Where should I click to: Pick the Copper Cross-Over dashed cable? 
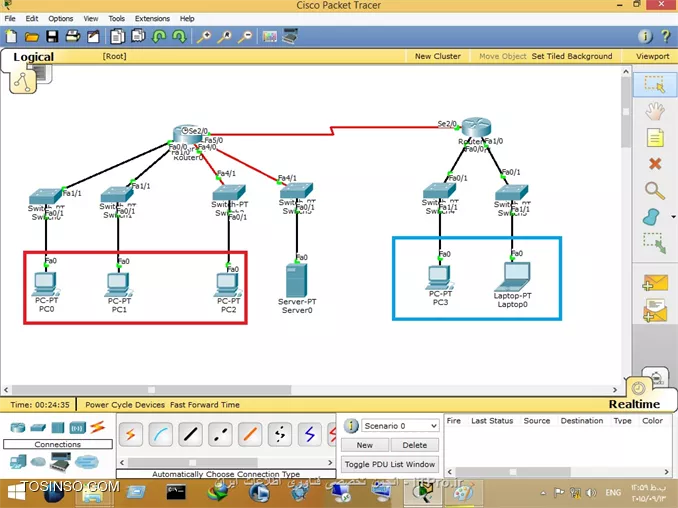(x=220, y=435)
